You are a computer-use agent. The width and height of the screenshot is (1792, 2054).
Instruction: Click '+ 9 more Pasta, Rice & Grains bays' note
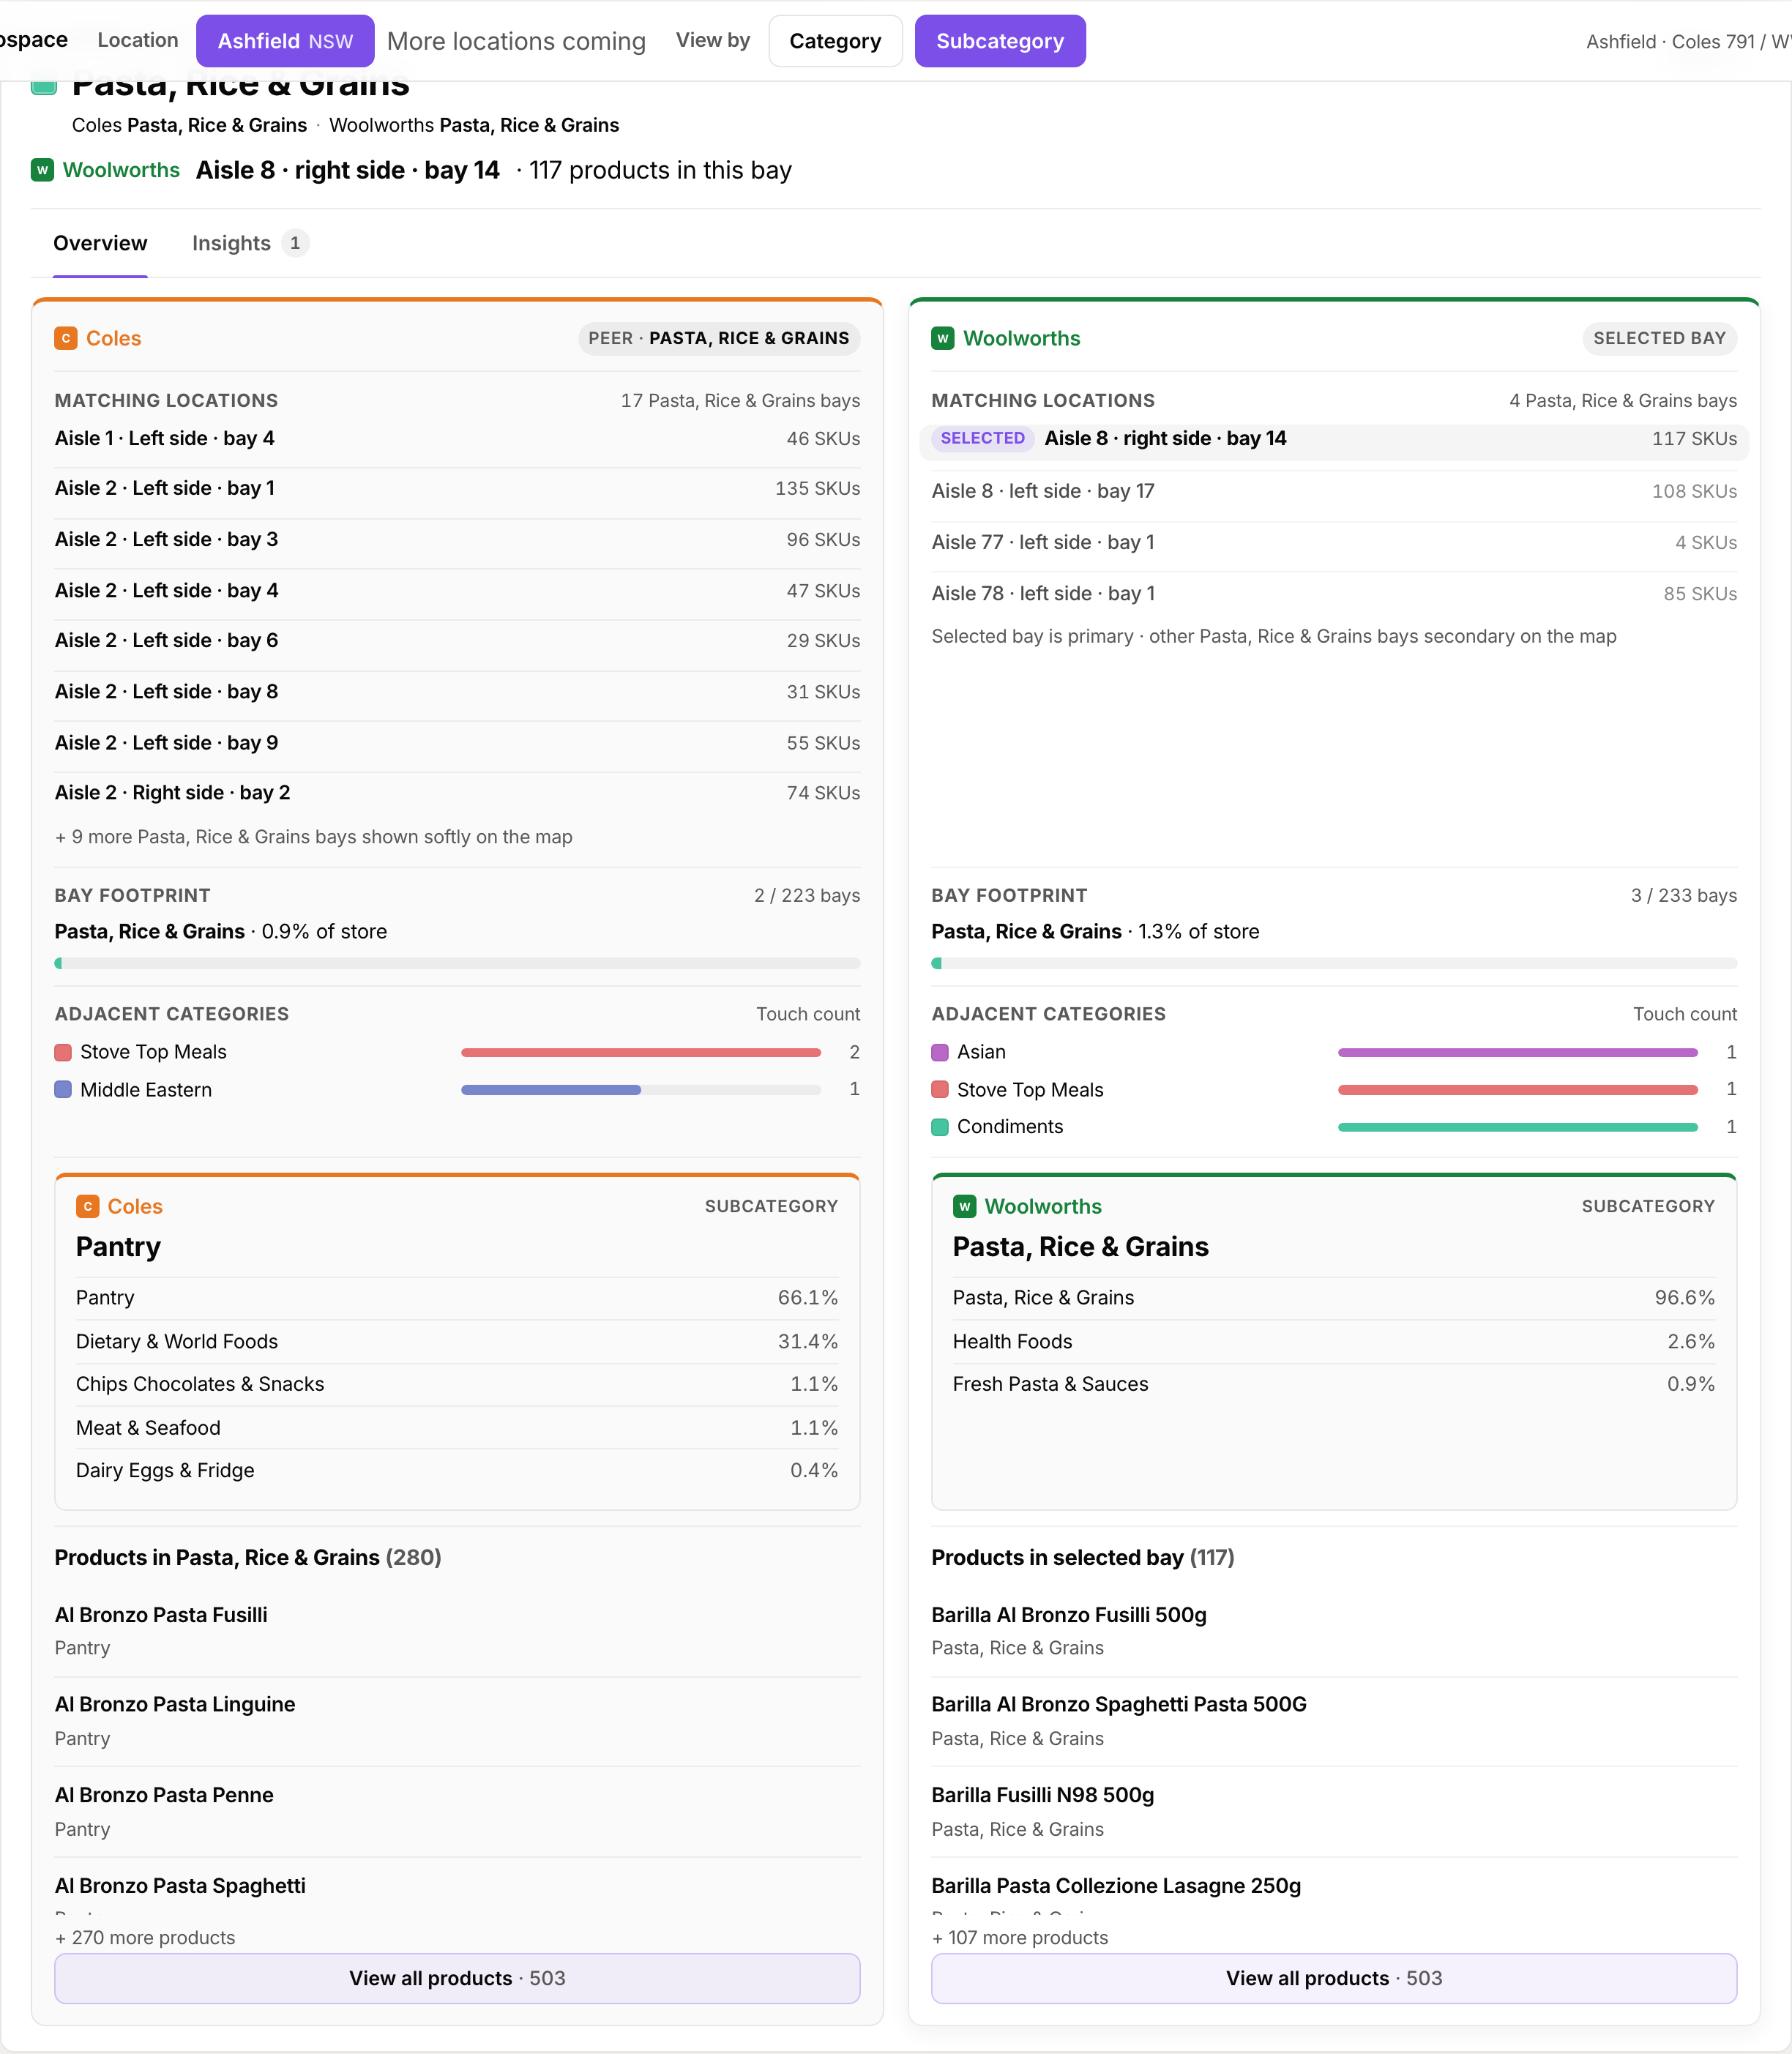pyautogui.click(x=314, y=837)
